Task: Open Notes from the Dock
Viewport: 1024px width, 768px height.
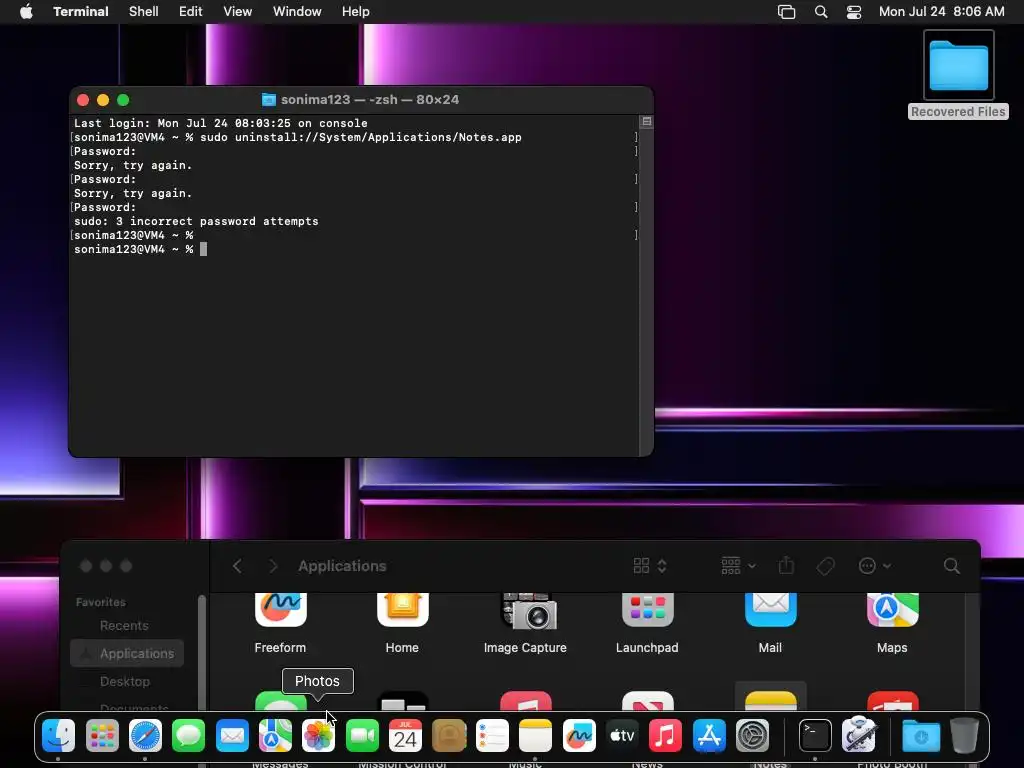Action: pyautogui.click(x=535, y=735)
